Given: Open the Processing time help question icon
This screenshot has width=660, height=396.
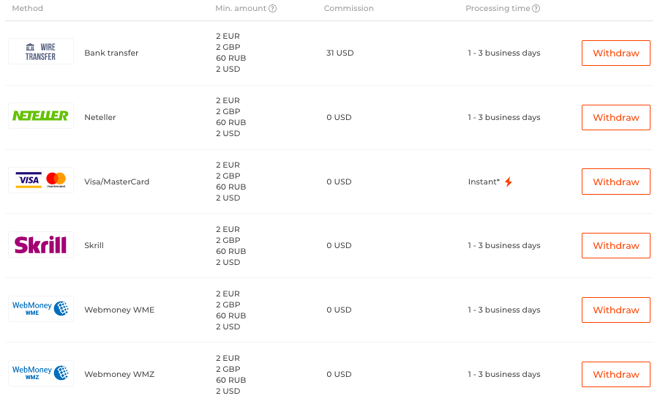Looking at the screenshot, I should pos(536,8).
